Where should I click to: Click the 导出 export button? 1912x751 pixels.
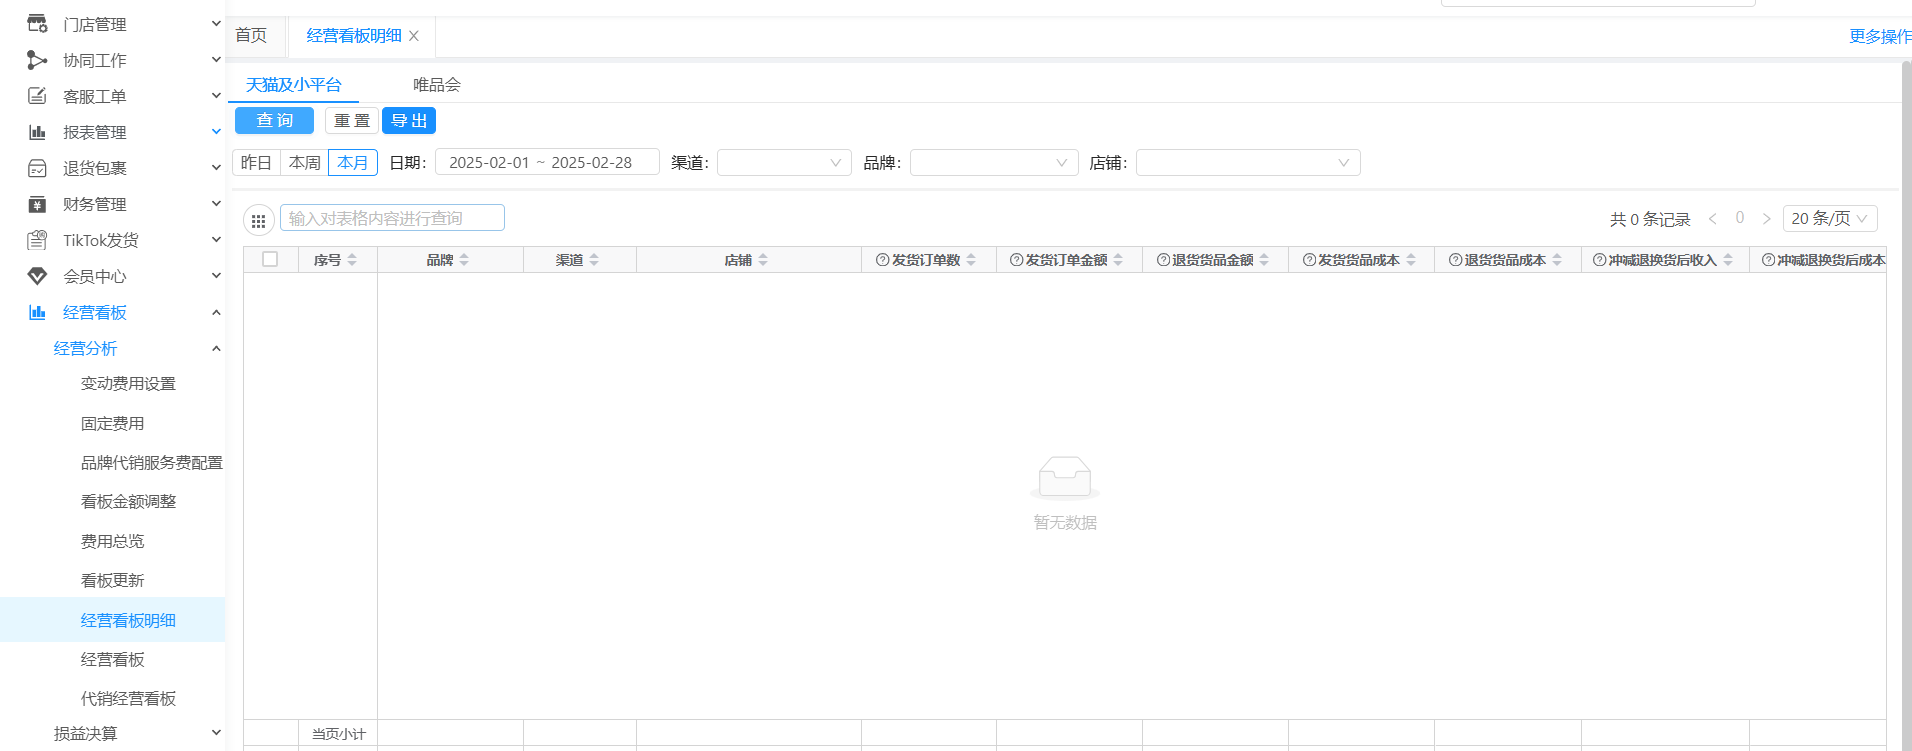(409, 121)
